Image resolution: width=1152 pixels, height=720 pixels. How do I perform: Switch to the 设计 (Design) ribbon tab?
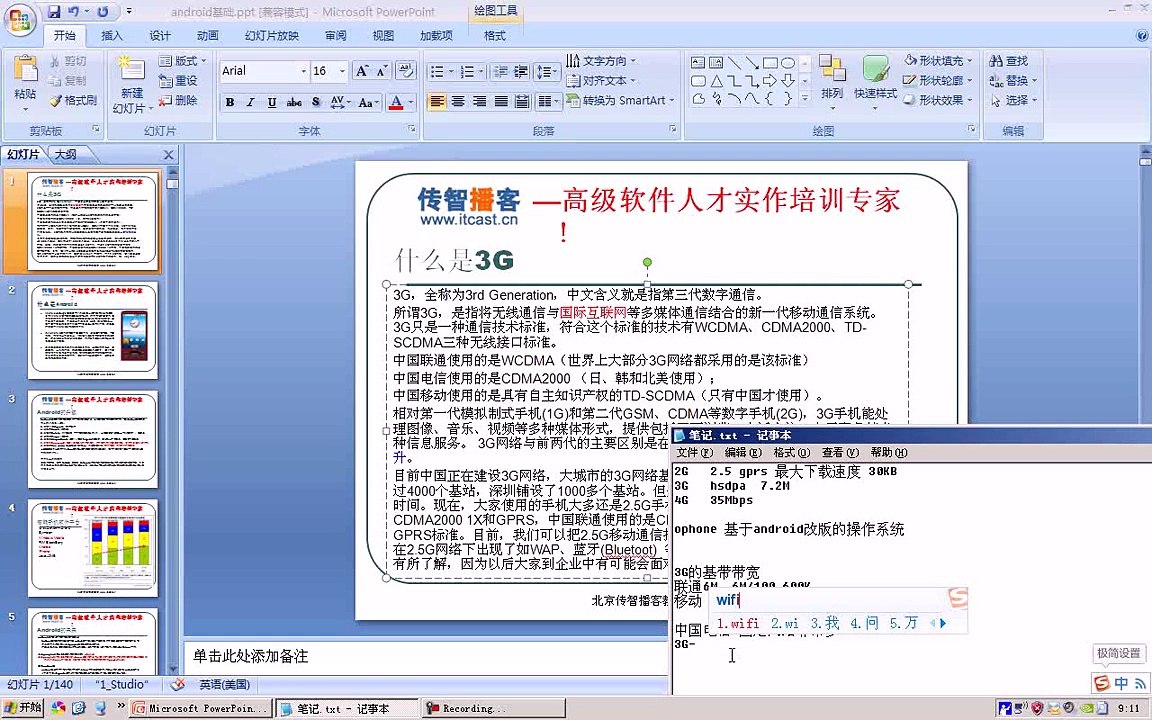pos(159,35)
